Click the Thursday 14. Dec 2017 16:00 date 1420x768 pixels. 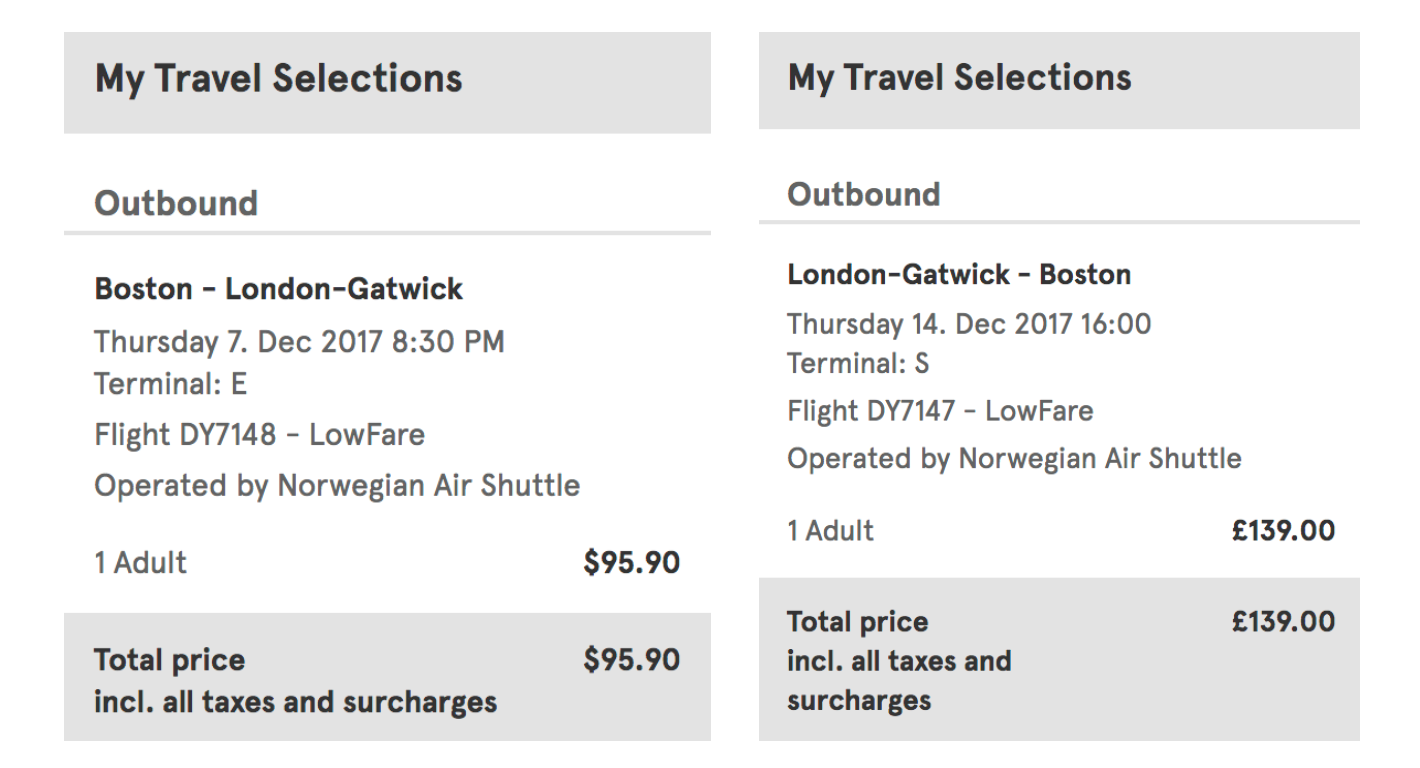pyautogui.click(x=969, y=324)
